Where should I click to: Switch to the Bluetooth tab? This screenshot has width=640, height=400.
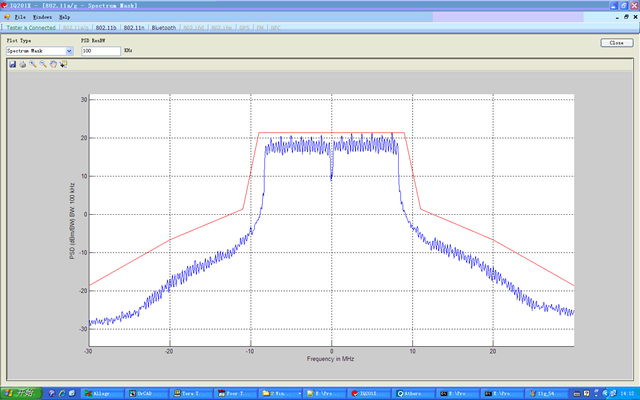(164, 28)
